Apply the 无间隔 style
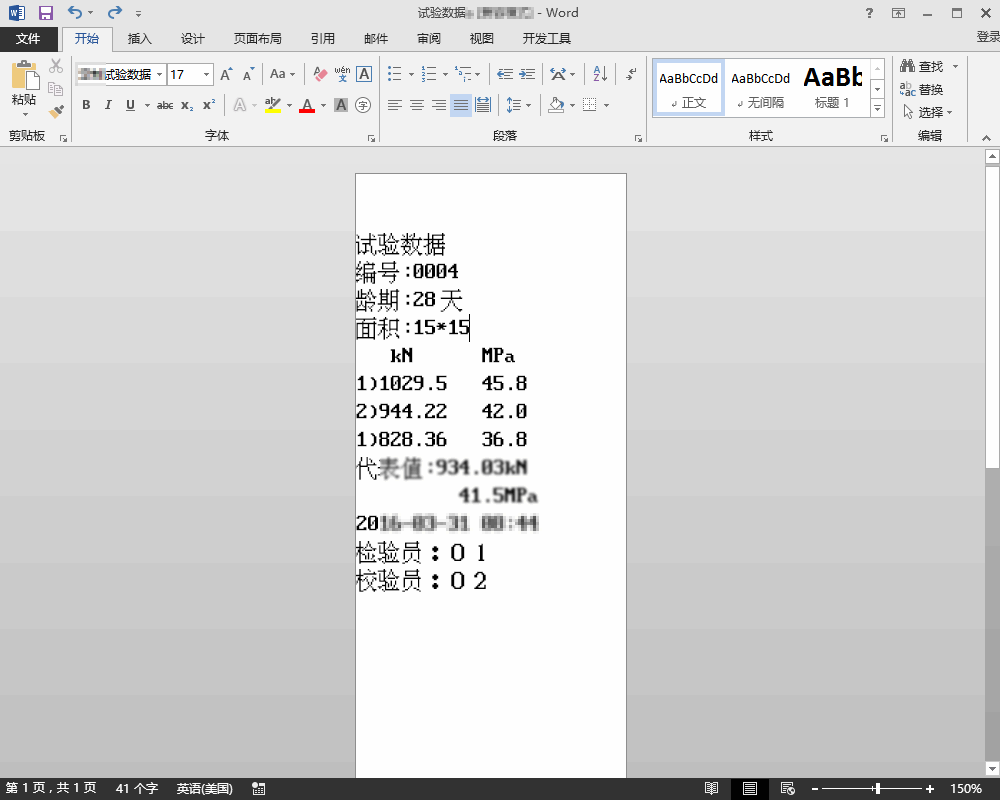This screenshot has height=800, width=1000. tap(760, 89)
